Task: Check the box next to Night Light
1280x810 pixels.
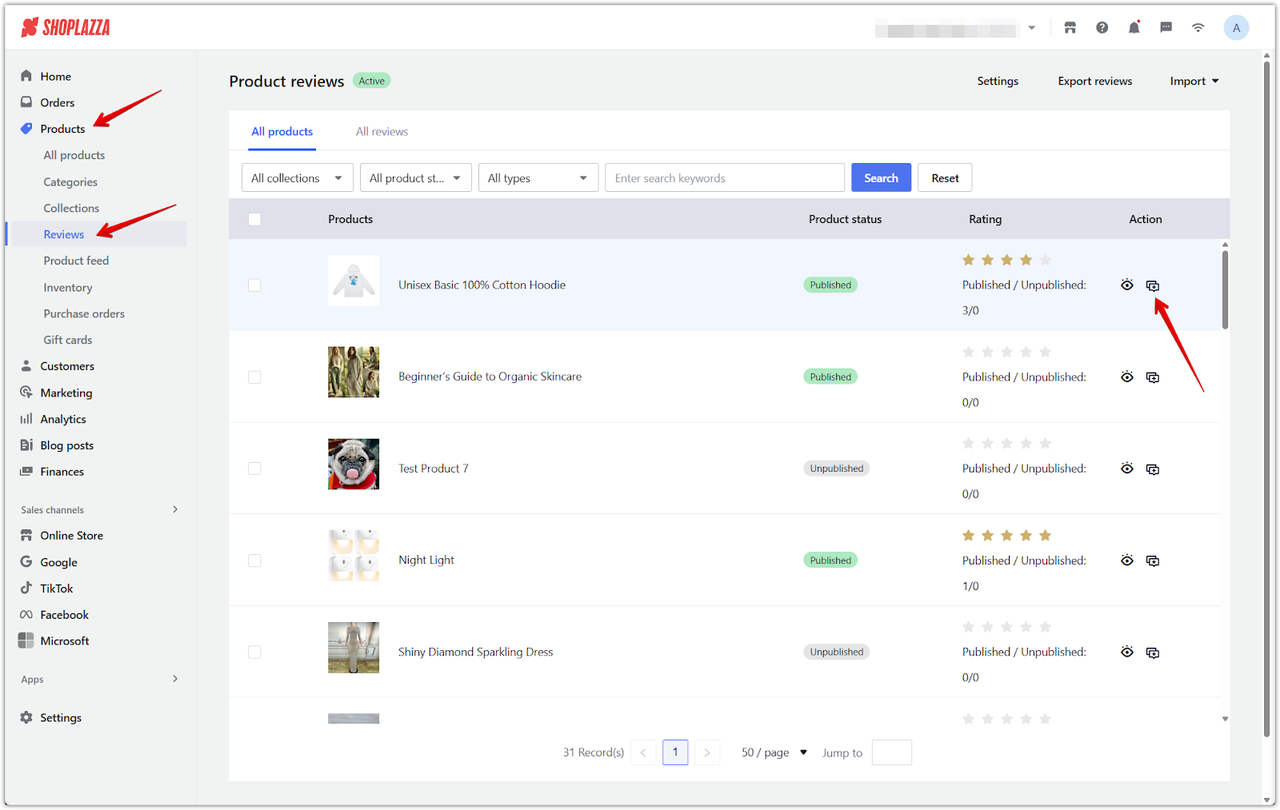Action: (254, 561)
